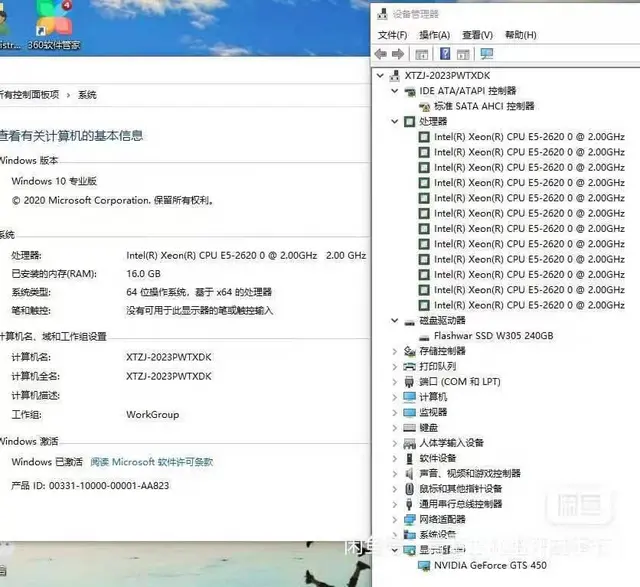Expand the 监视器 branch
This screenshot has height=587, width=640.
(395, 412)
